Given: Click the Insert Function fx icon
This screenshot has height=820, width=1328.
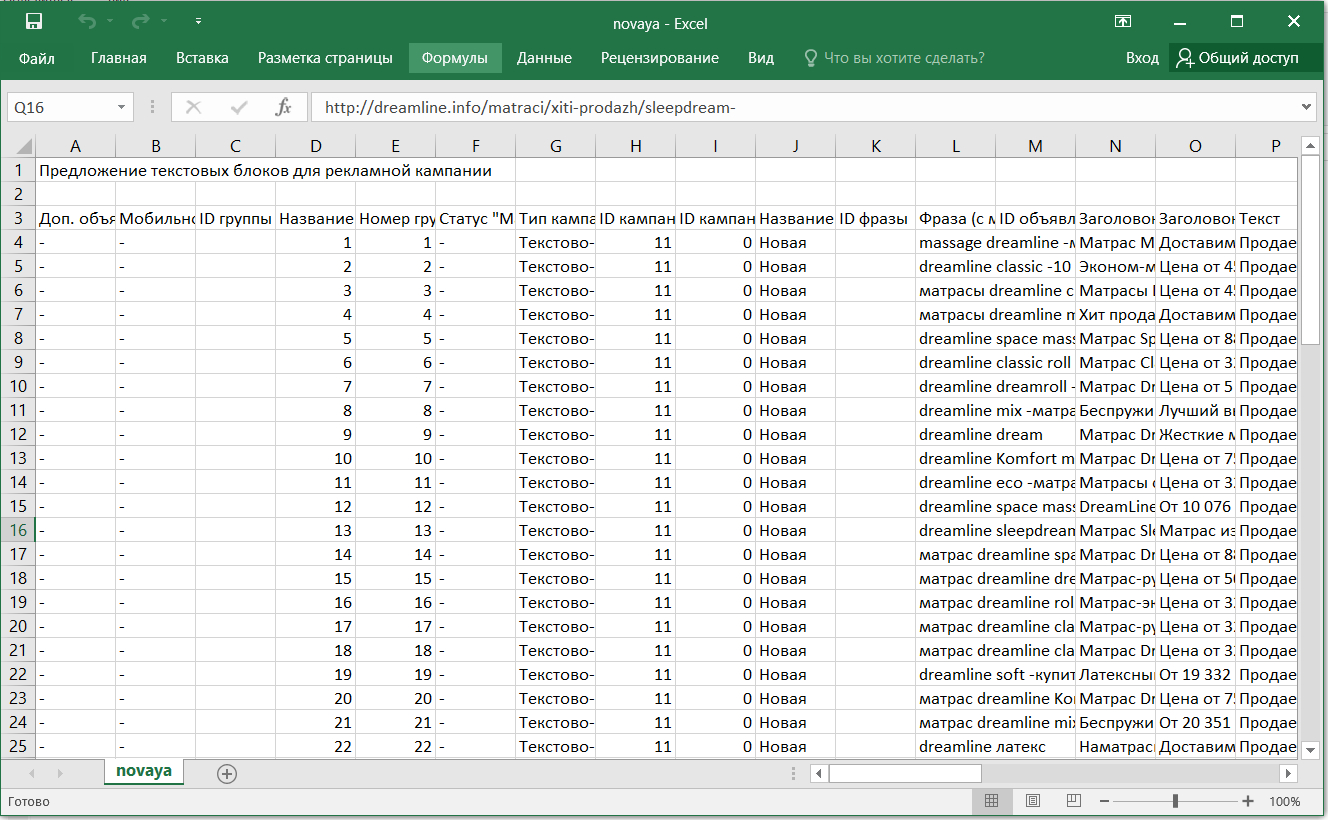Looking at the screenshot, I should coord(284,107).
